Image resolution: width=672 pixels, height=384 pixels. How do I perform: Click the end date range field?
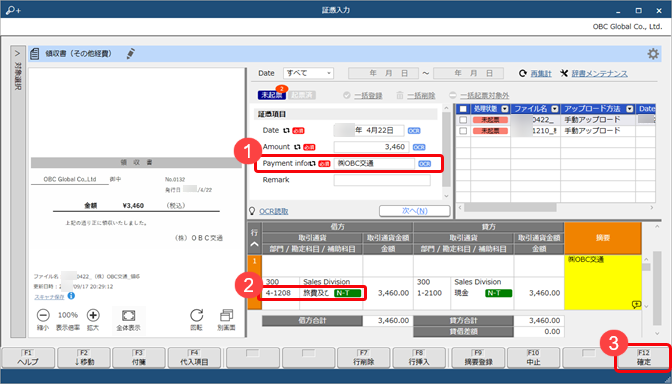[x=468, y=73]
